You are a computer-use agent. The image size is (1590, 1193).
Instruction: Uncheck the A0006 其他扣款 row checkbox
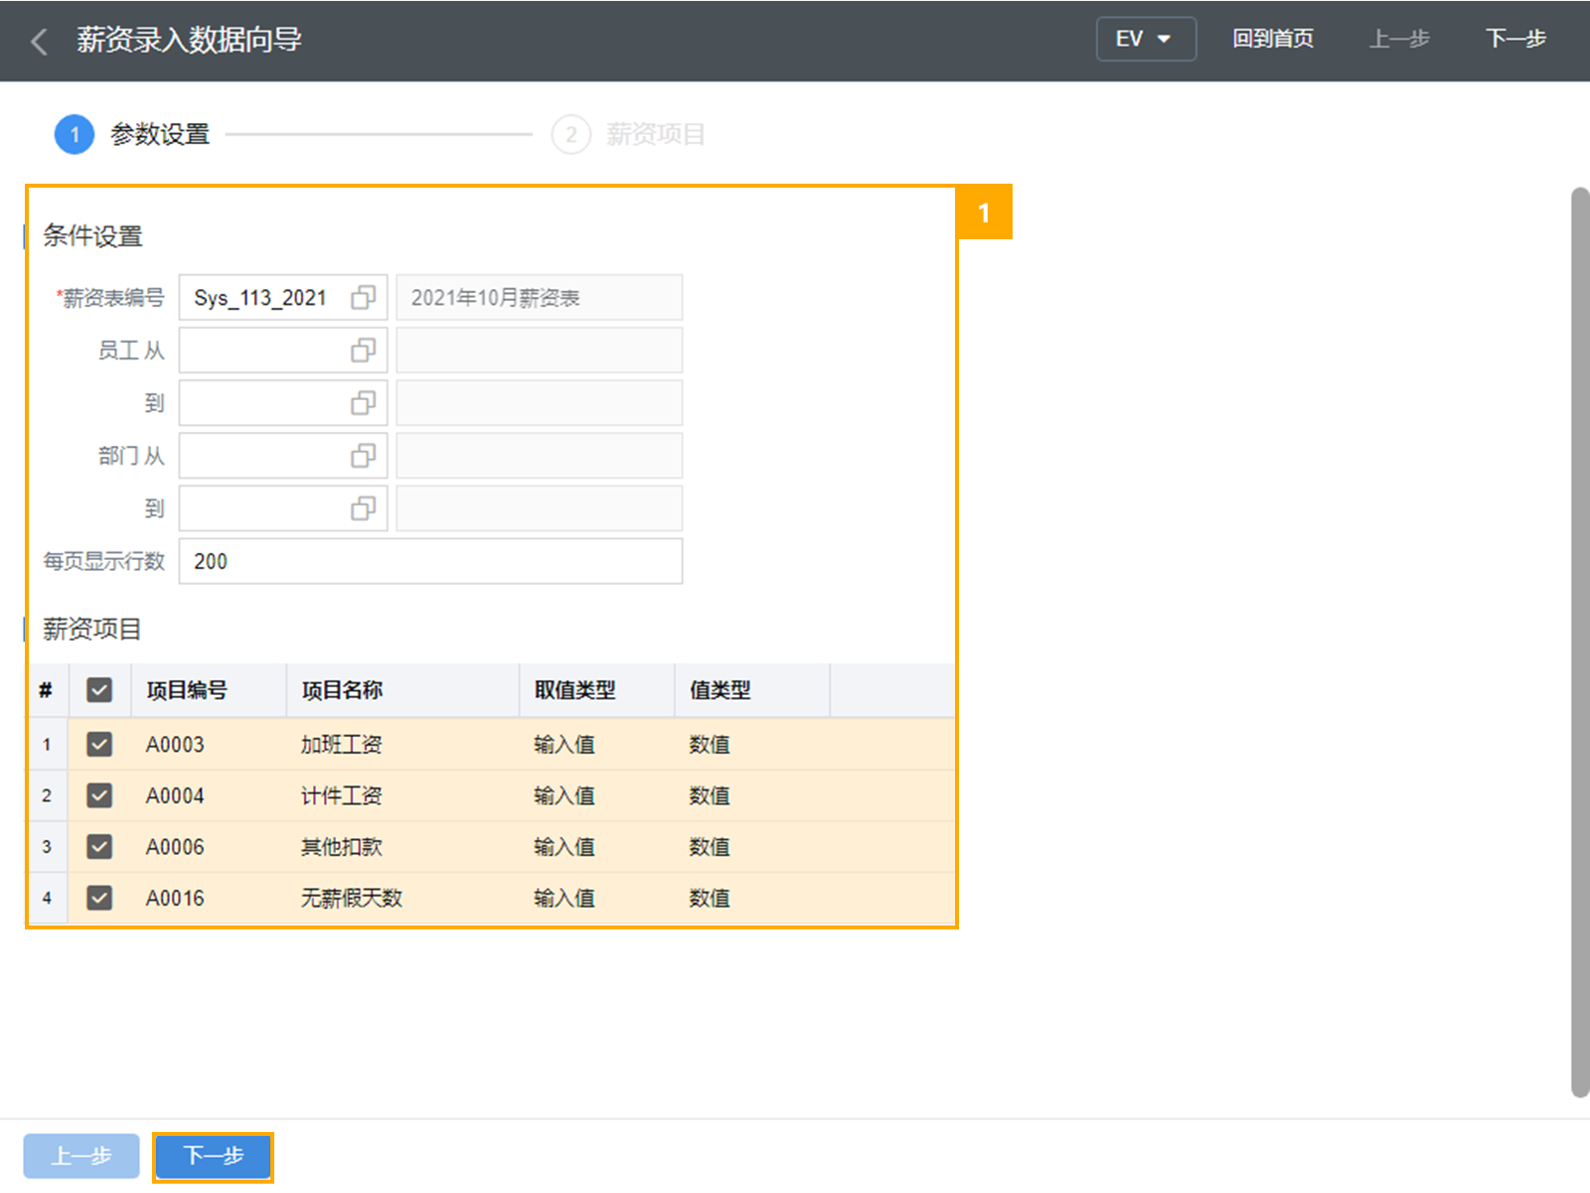pos(99,847)
